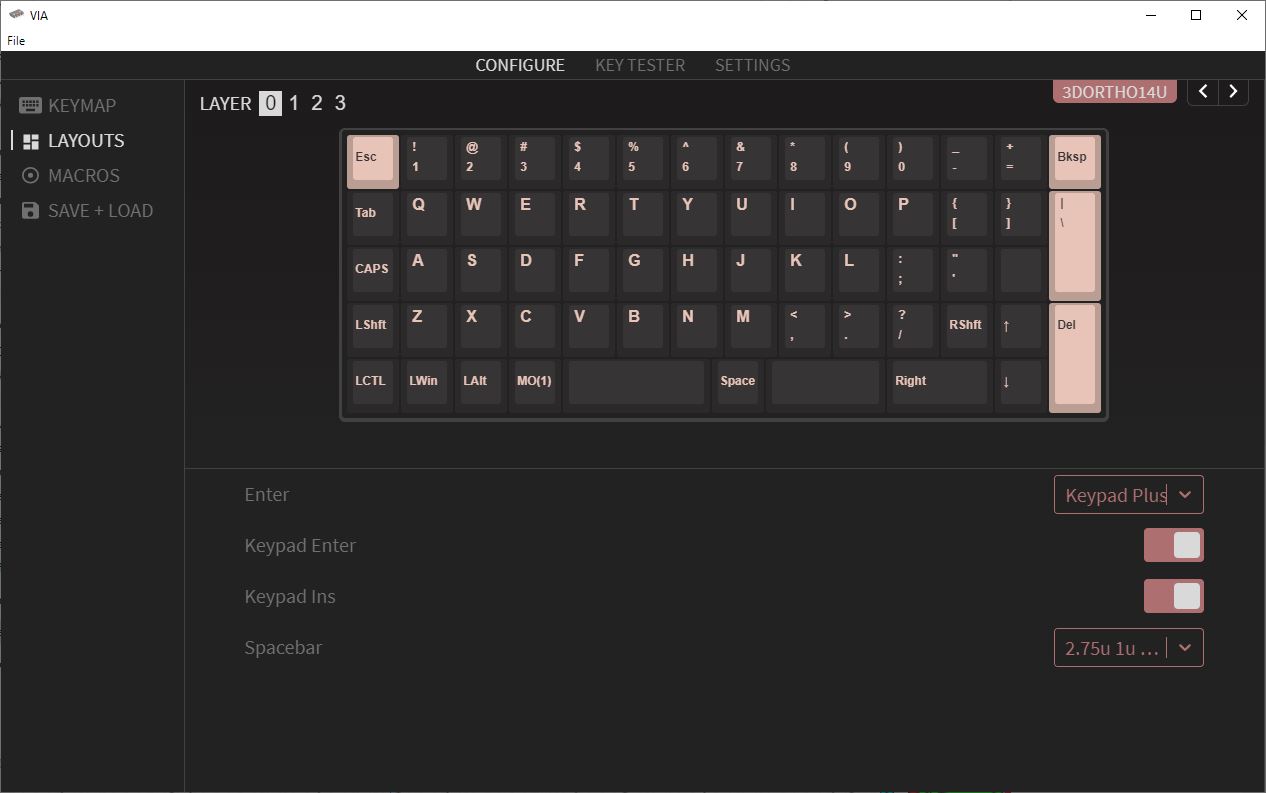Click the MACROS target icon
The width and height of the screenshot is (1266, 793).
click(30, 175)
